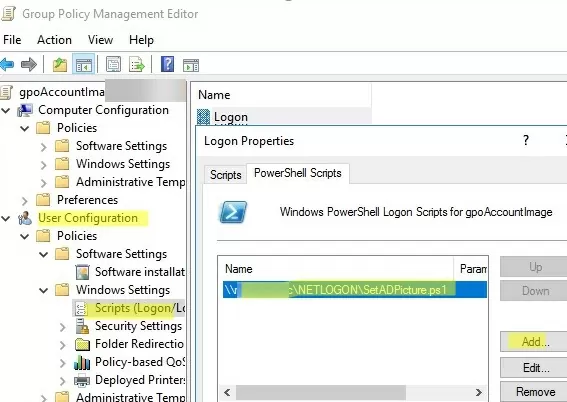This screenshot has height=402, width=567.
Task: Collapse Software Settings under User Configuration
Action: pos(43,254)
